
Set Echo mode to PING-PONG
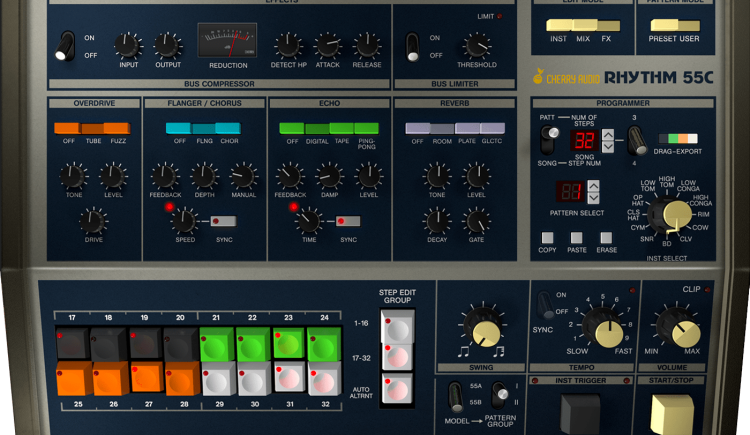[366, 128]
